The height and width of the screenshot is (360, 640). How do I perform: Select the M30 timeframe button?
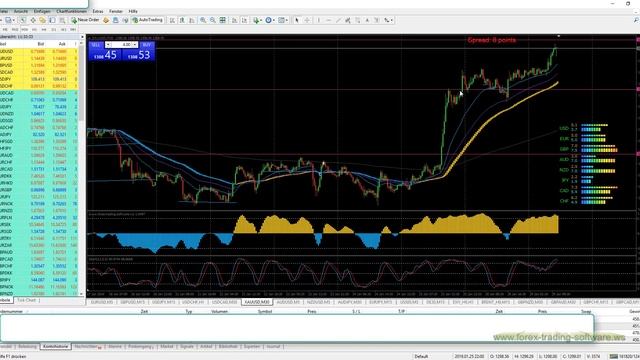(25, 29)
